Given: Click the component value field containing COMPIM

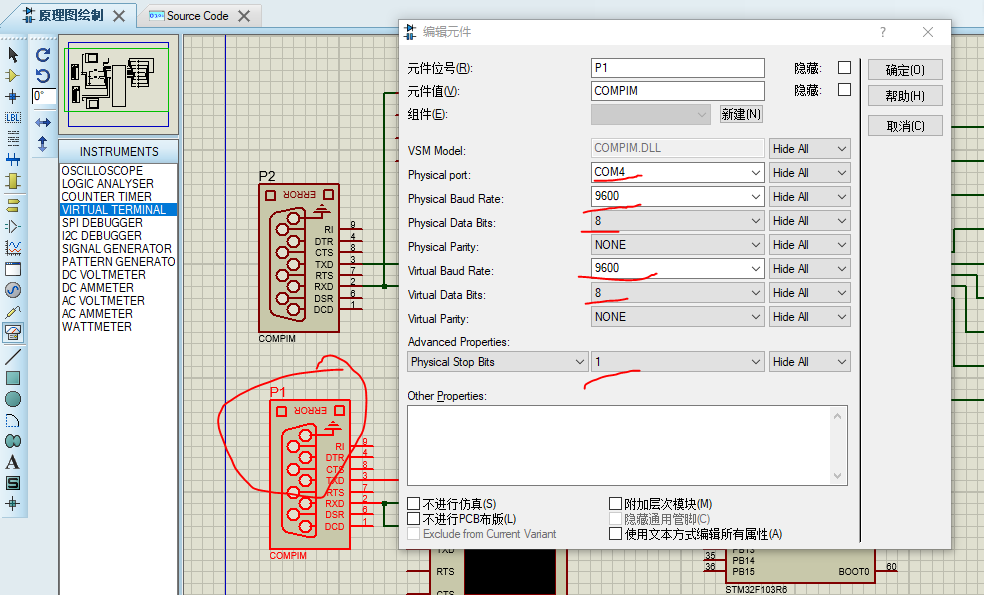Looking at the screenshot, I should point(678,91).
